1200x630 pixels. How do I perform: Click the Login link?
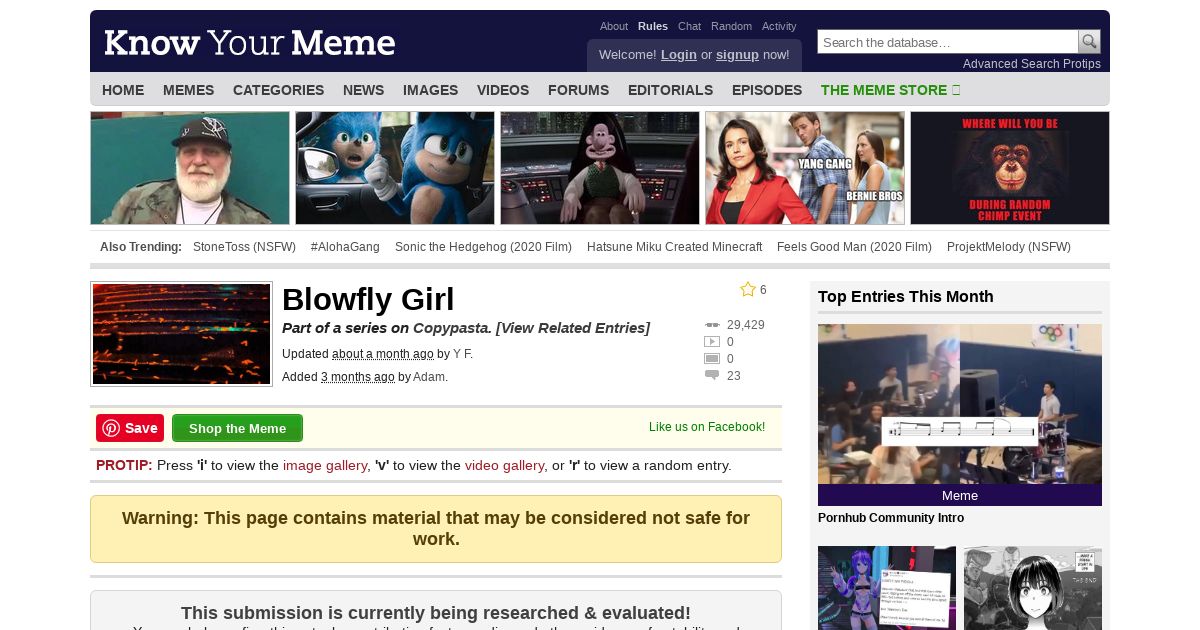pyautogui.click(x=679, y=55)
